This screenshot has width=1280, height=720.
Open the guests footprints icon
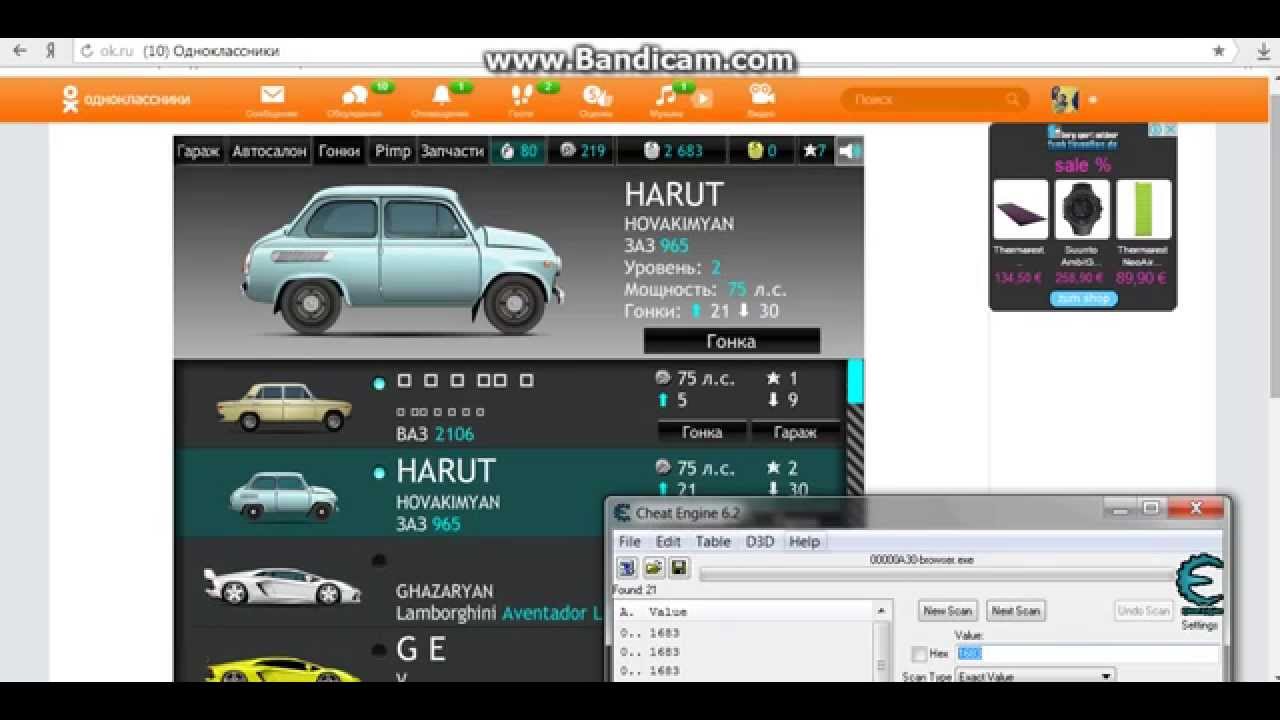coord(521,96)
